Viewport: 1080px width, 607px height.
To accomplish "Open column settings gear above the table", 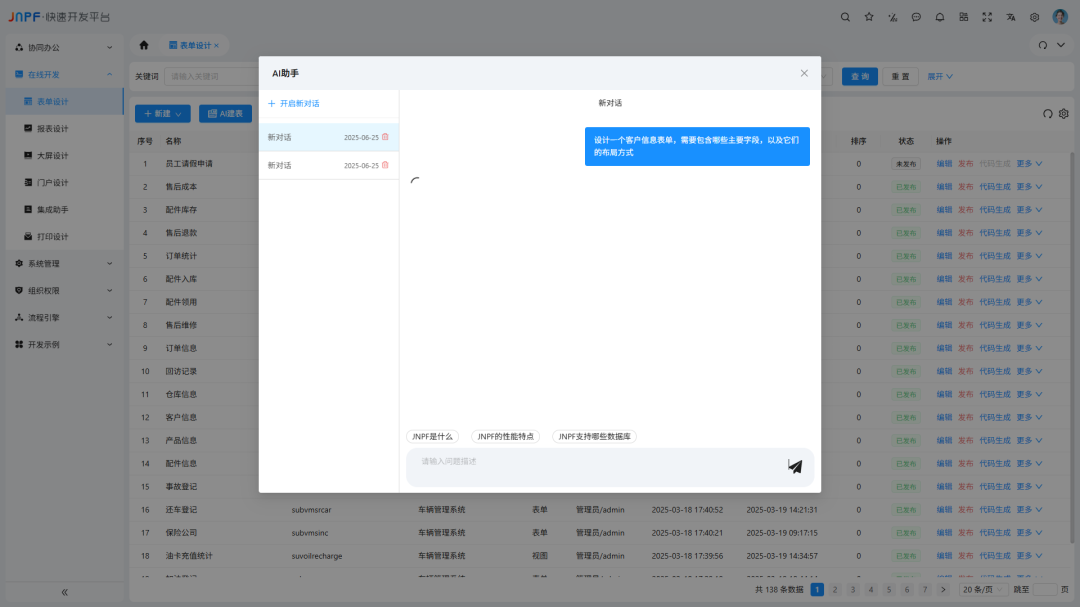I will coord(1063,114).
